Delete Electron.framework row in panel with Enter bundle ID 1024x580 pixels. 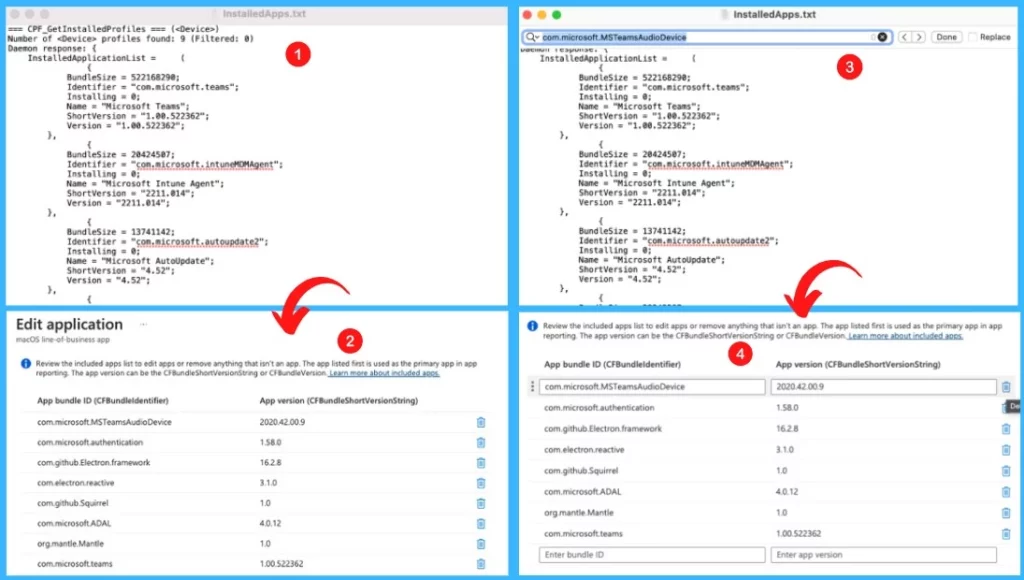(1006, 429)
